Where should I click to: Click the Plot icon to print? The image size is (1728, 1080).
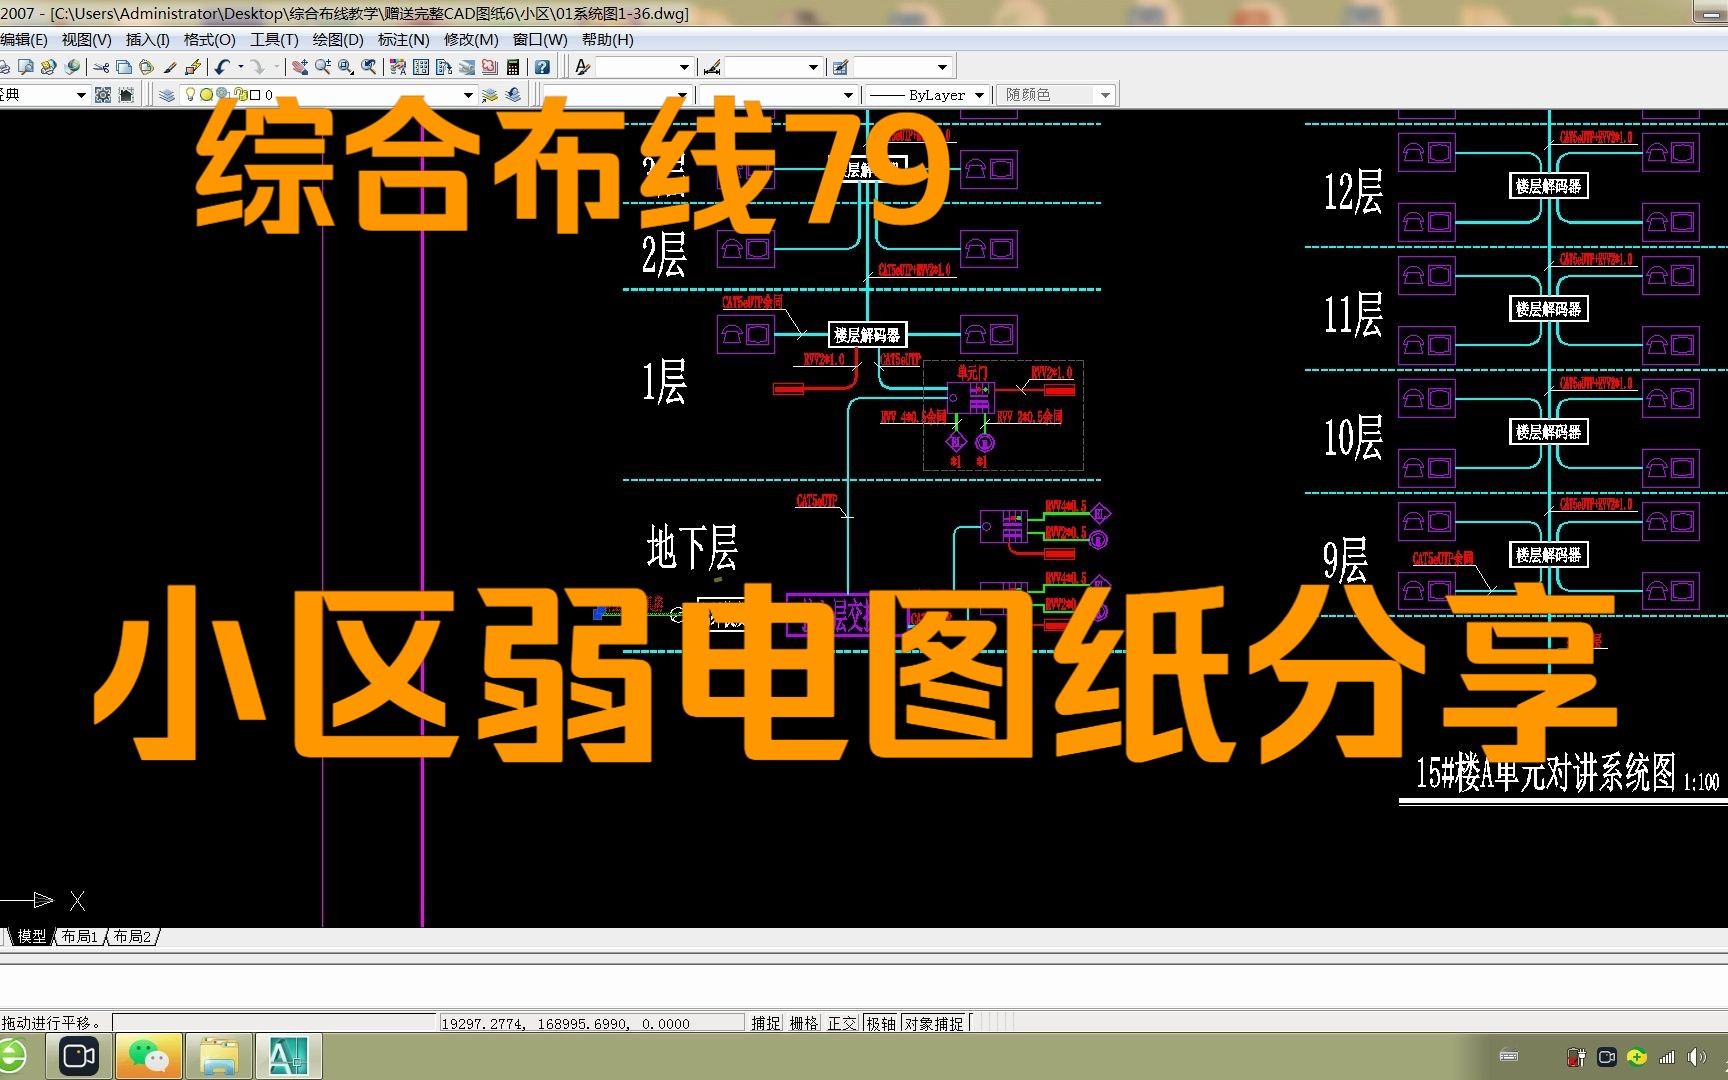click(x=6, y=67)
